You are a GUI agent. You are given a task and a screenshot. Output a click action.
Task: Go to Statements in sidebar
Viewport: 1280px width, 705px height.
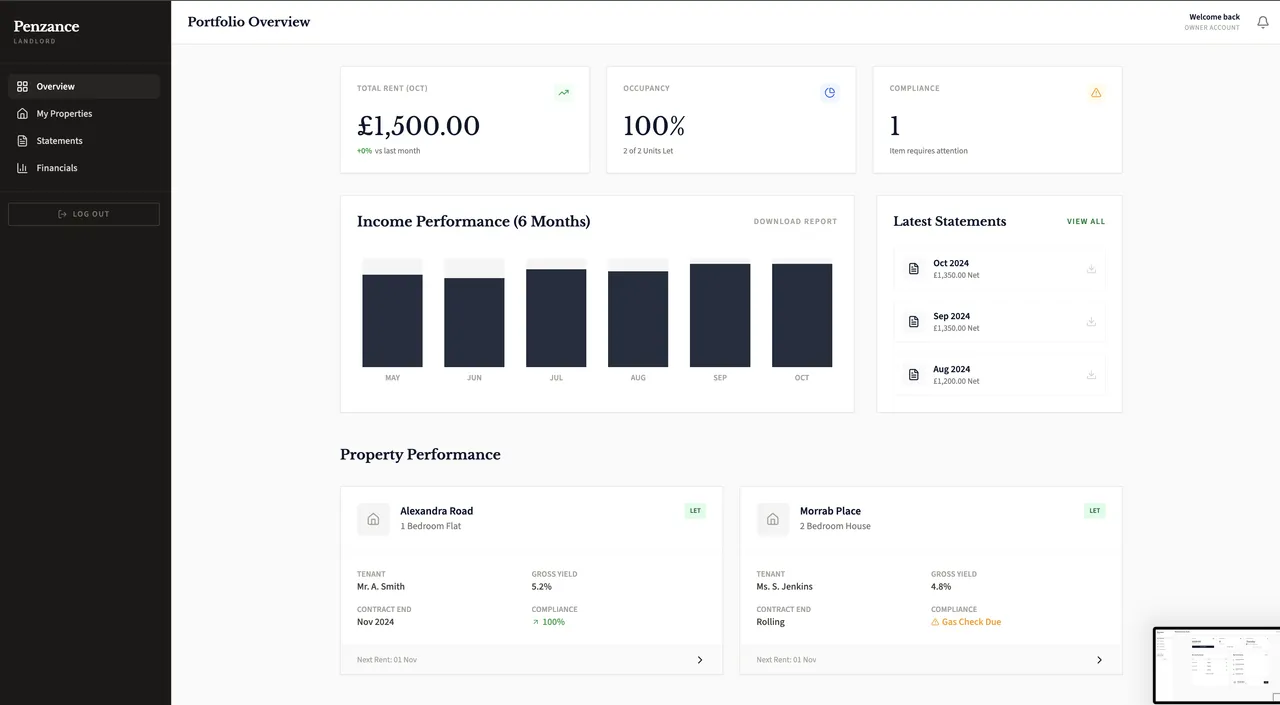59,141
